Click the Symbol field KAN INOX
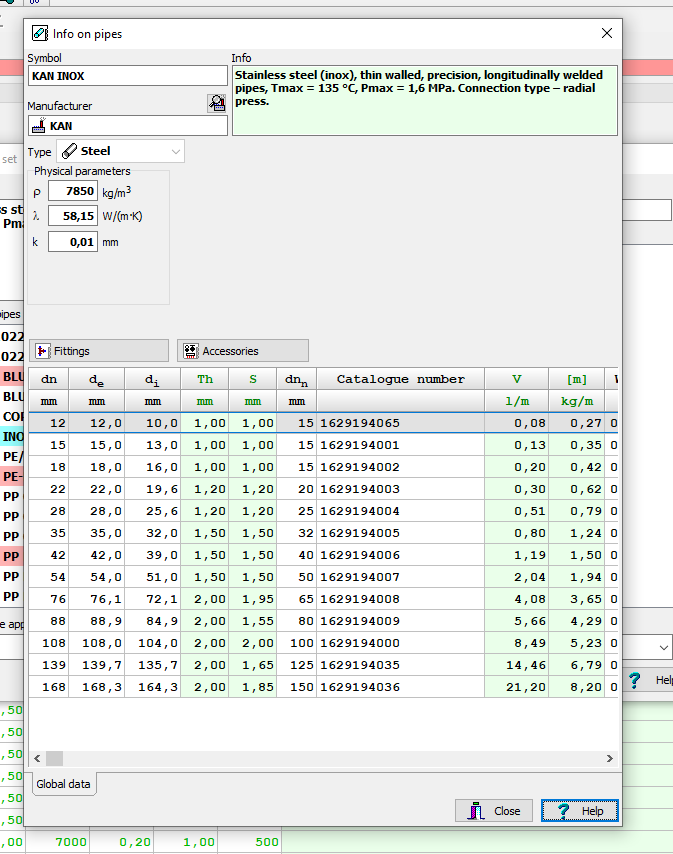The width and height of the screenshot is (673, 854). coord(128,76)
